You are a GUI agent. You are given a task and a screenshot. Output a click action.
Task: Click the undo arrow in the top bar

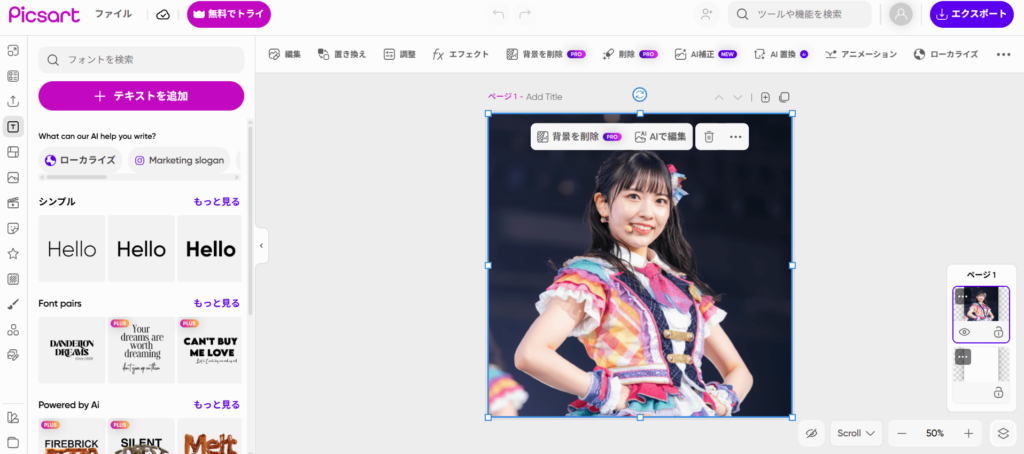[500, 14]
